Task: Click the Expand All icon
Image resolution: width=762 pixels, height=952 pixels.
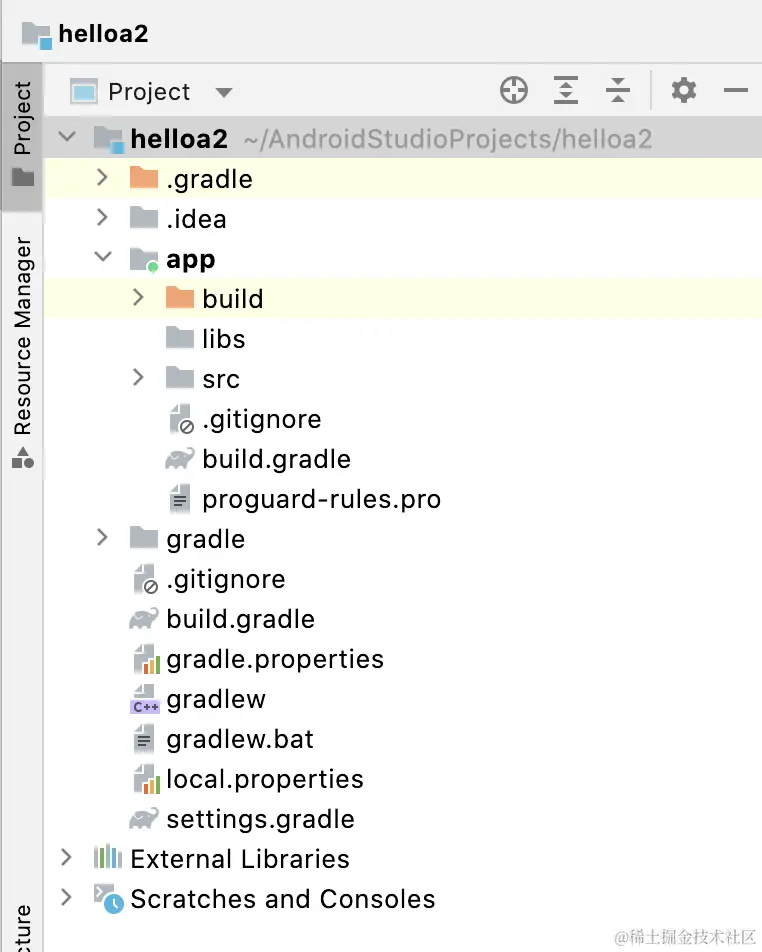Action: (566, 92)
